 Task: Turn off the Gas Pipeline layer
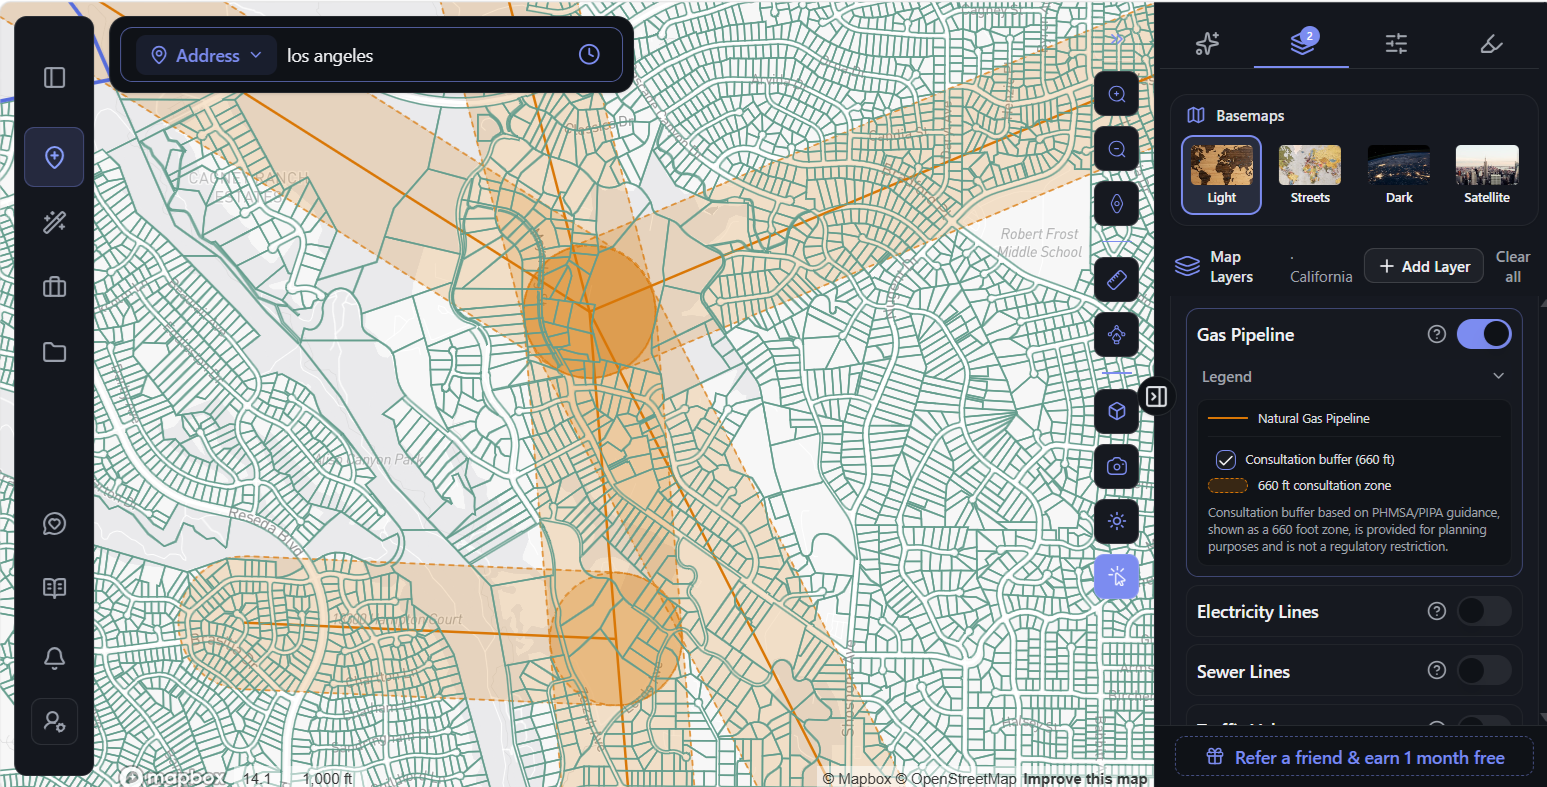(x=1484, y=334)
